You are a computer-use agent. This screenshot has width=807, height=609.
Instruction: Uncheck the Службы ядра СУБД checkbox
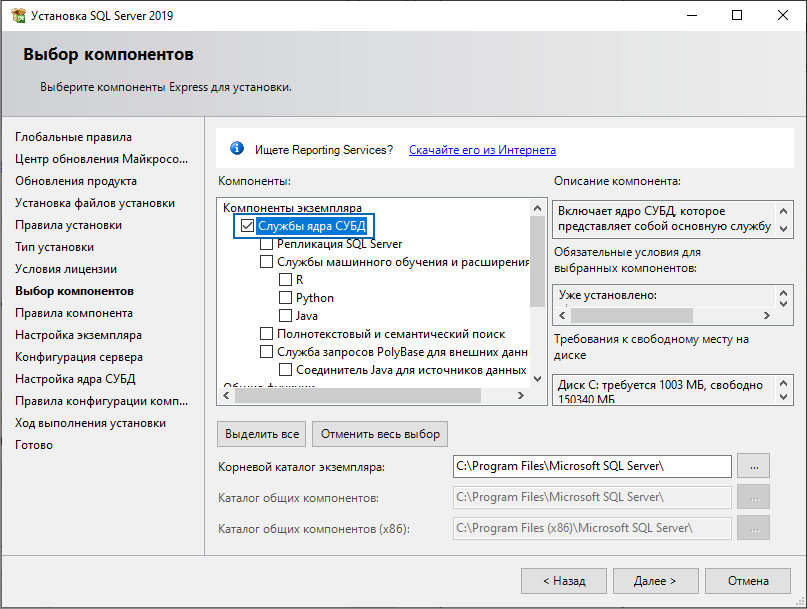click(247, 225)
